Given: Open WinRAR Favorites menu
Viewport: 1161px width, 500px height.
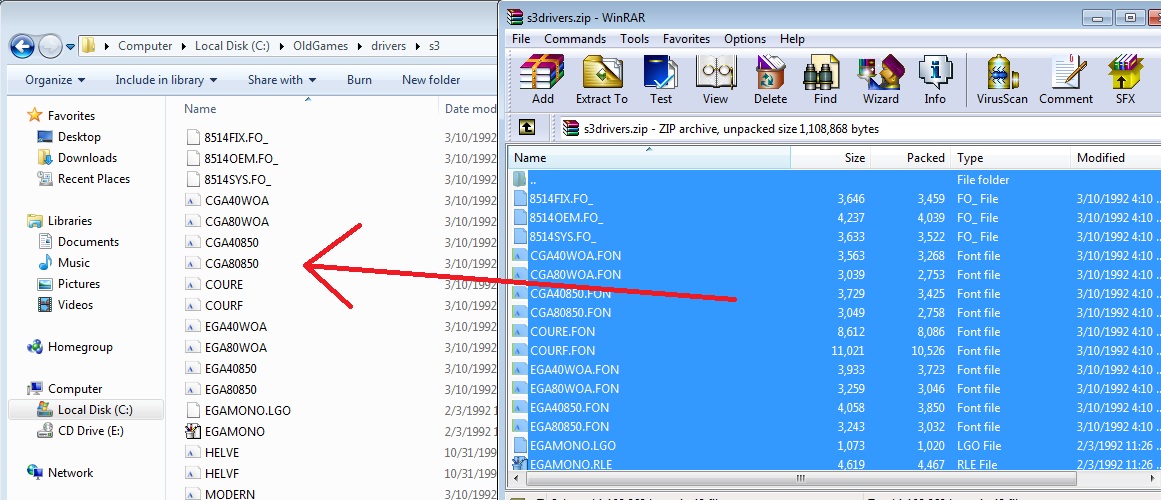Looking at the screenshot, I should [x=686, y=39].
